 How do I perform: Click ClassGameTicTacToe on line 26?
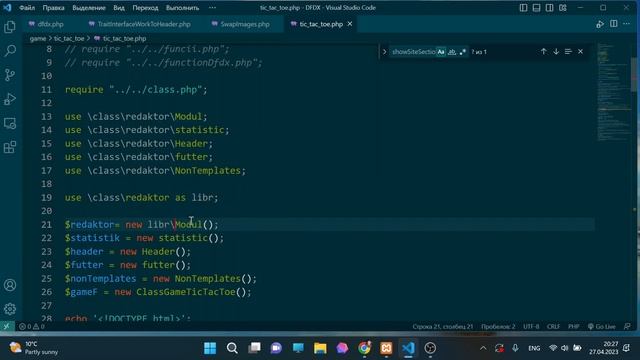click(186, 292)
